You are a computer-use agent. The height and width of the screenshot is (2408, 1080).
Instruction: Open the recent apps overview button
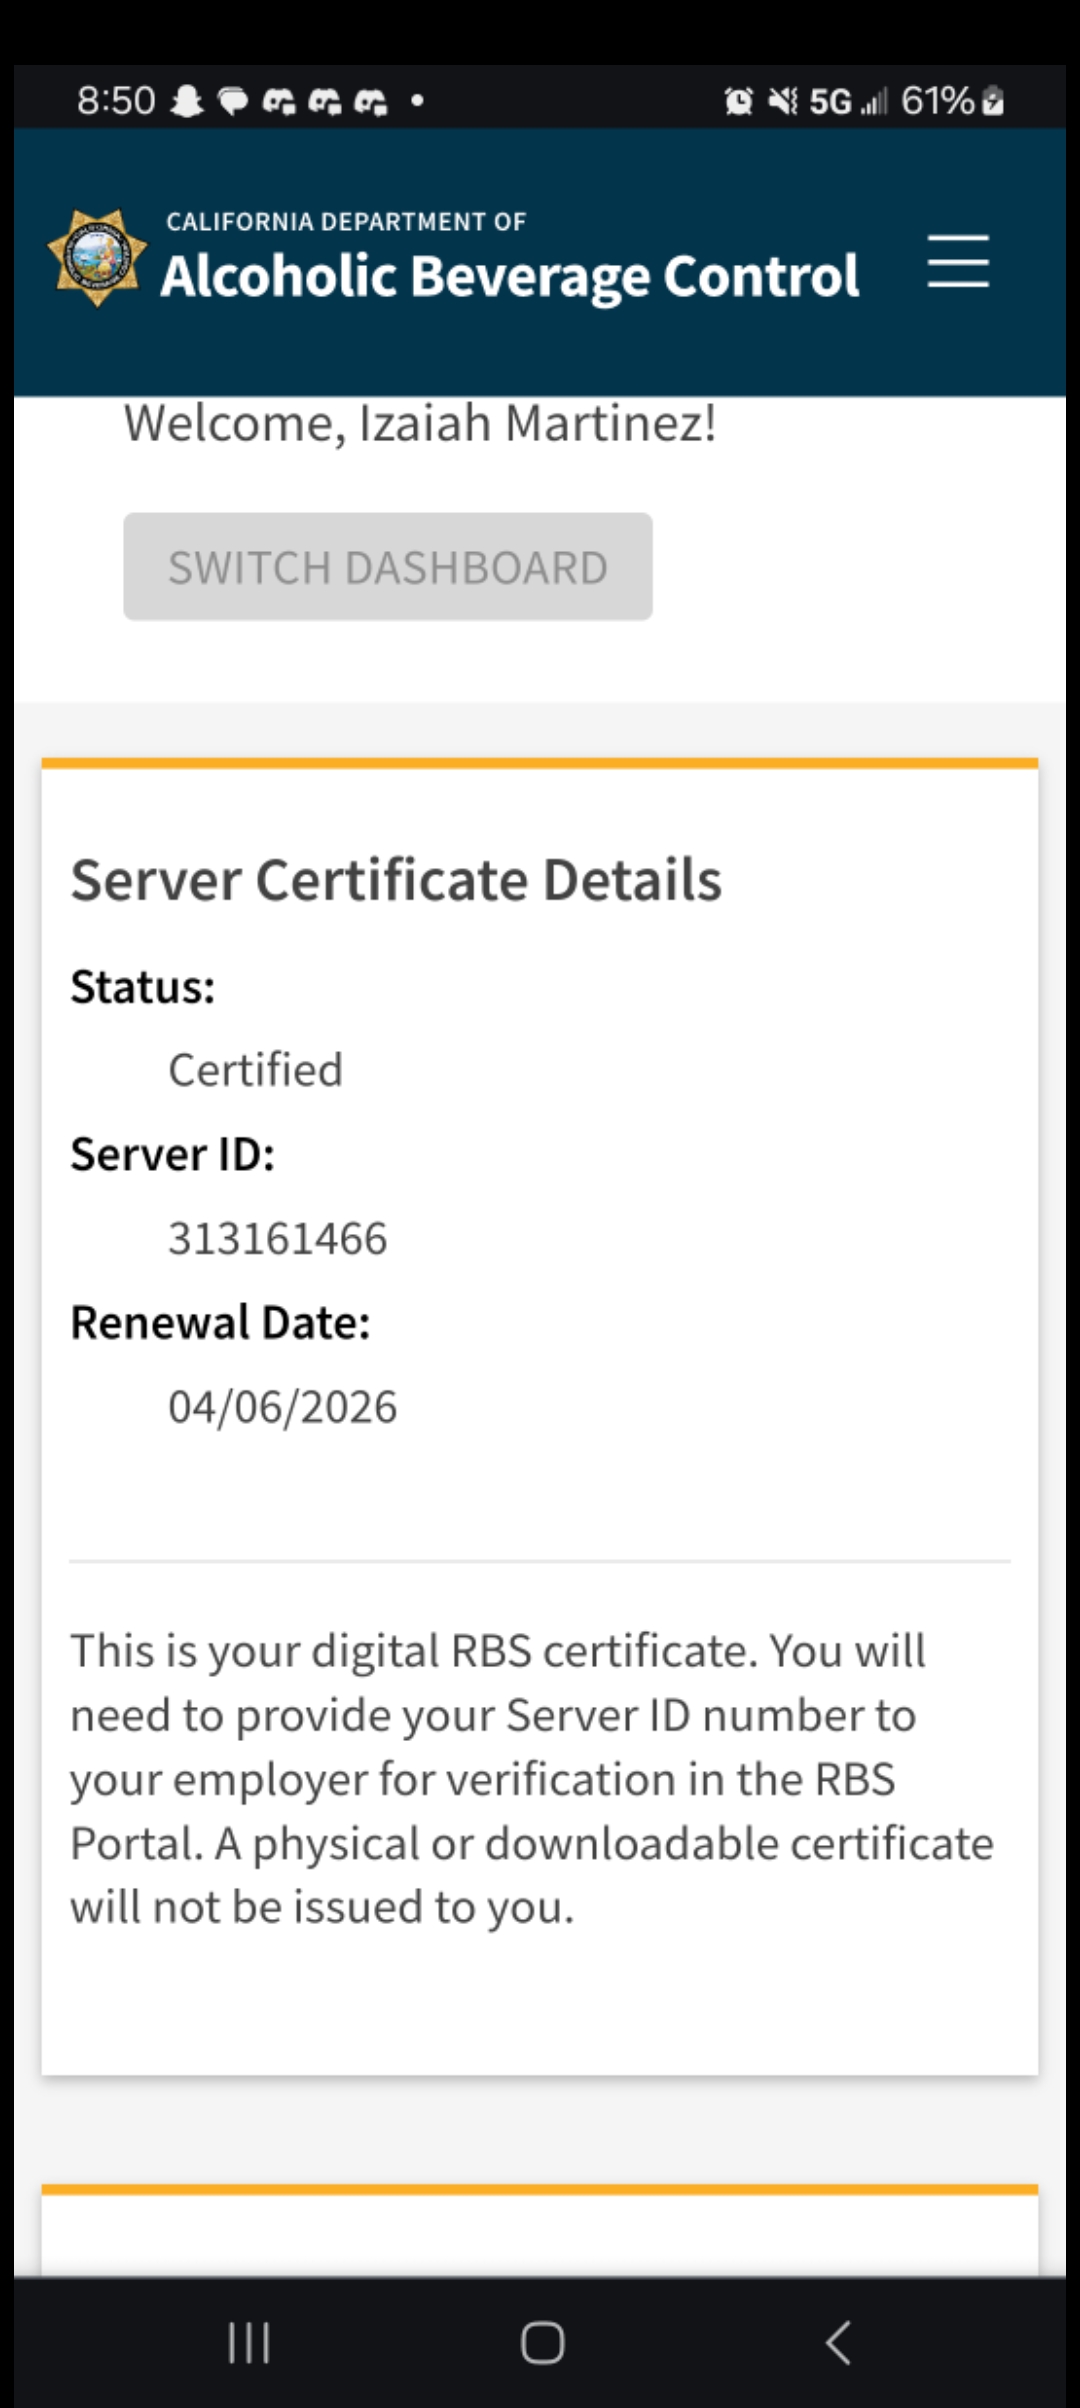(x=248, y=2342)
